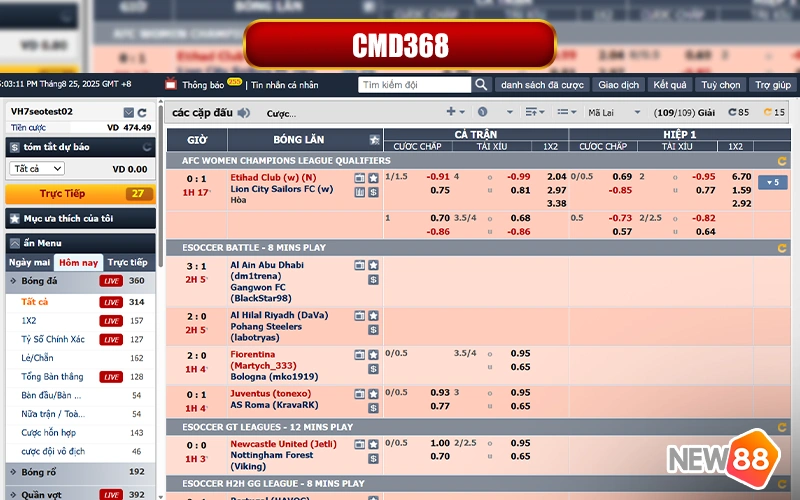Open the account mail envelope icon
This screenshot has width=800, height=500.
tap(129, 112)
